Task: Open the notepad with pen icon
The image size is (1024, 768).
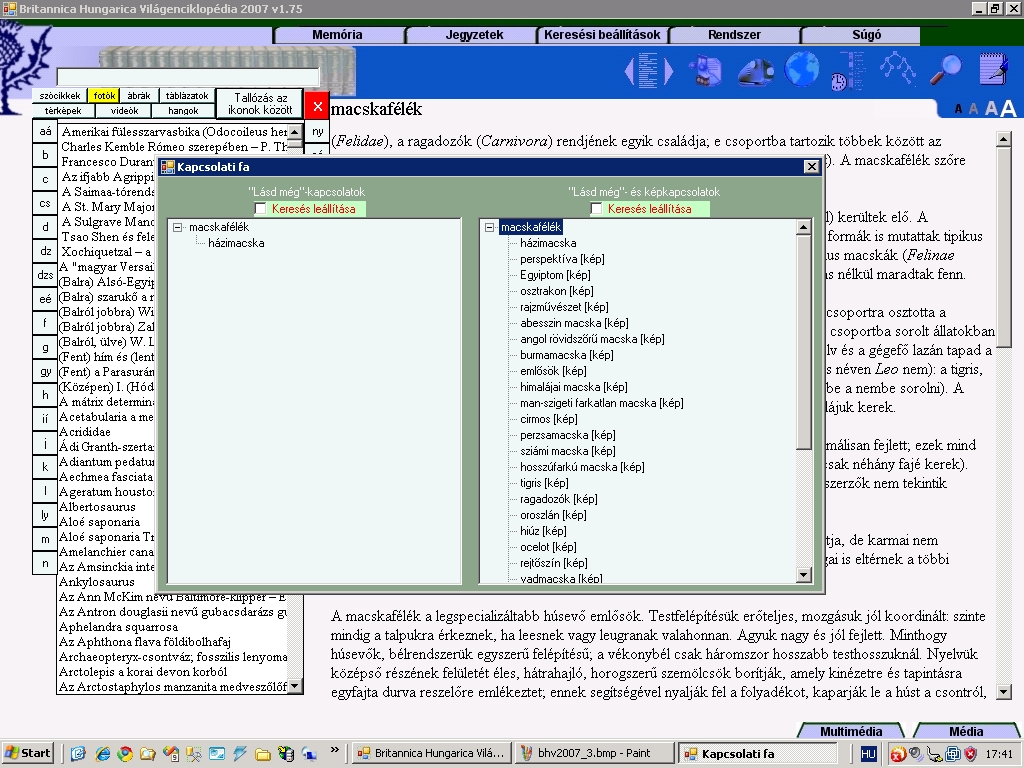Action: click(994, 69)
